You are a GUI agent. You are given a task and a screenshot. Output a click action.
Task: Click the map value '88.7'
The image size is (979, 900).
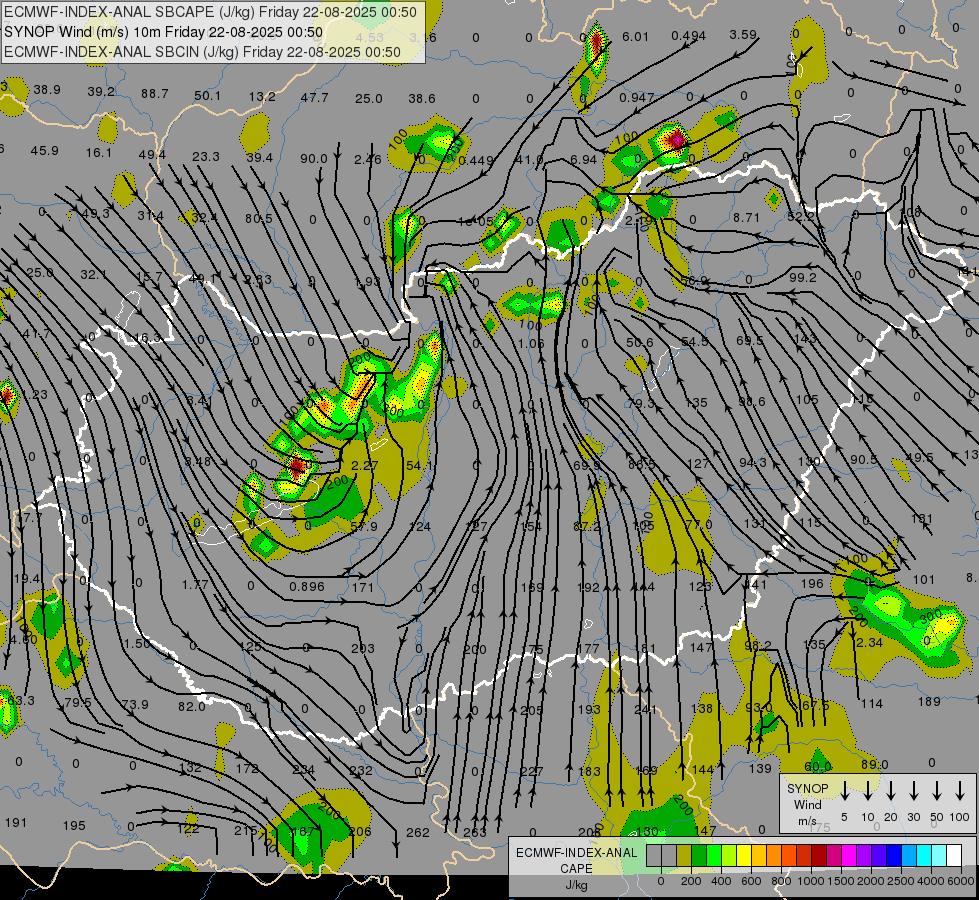coord(155,94)
